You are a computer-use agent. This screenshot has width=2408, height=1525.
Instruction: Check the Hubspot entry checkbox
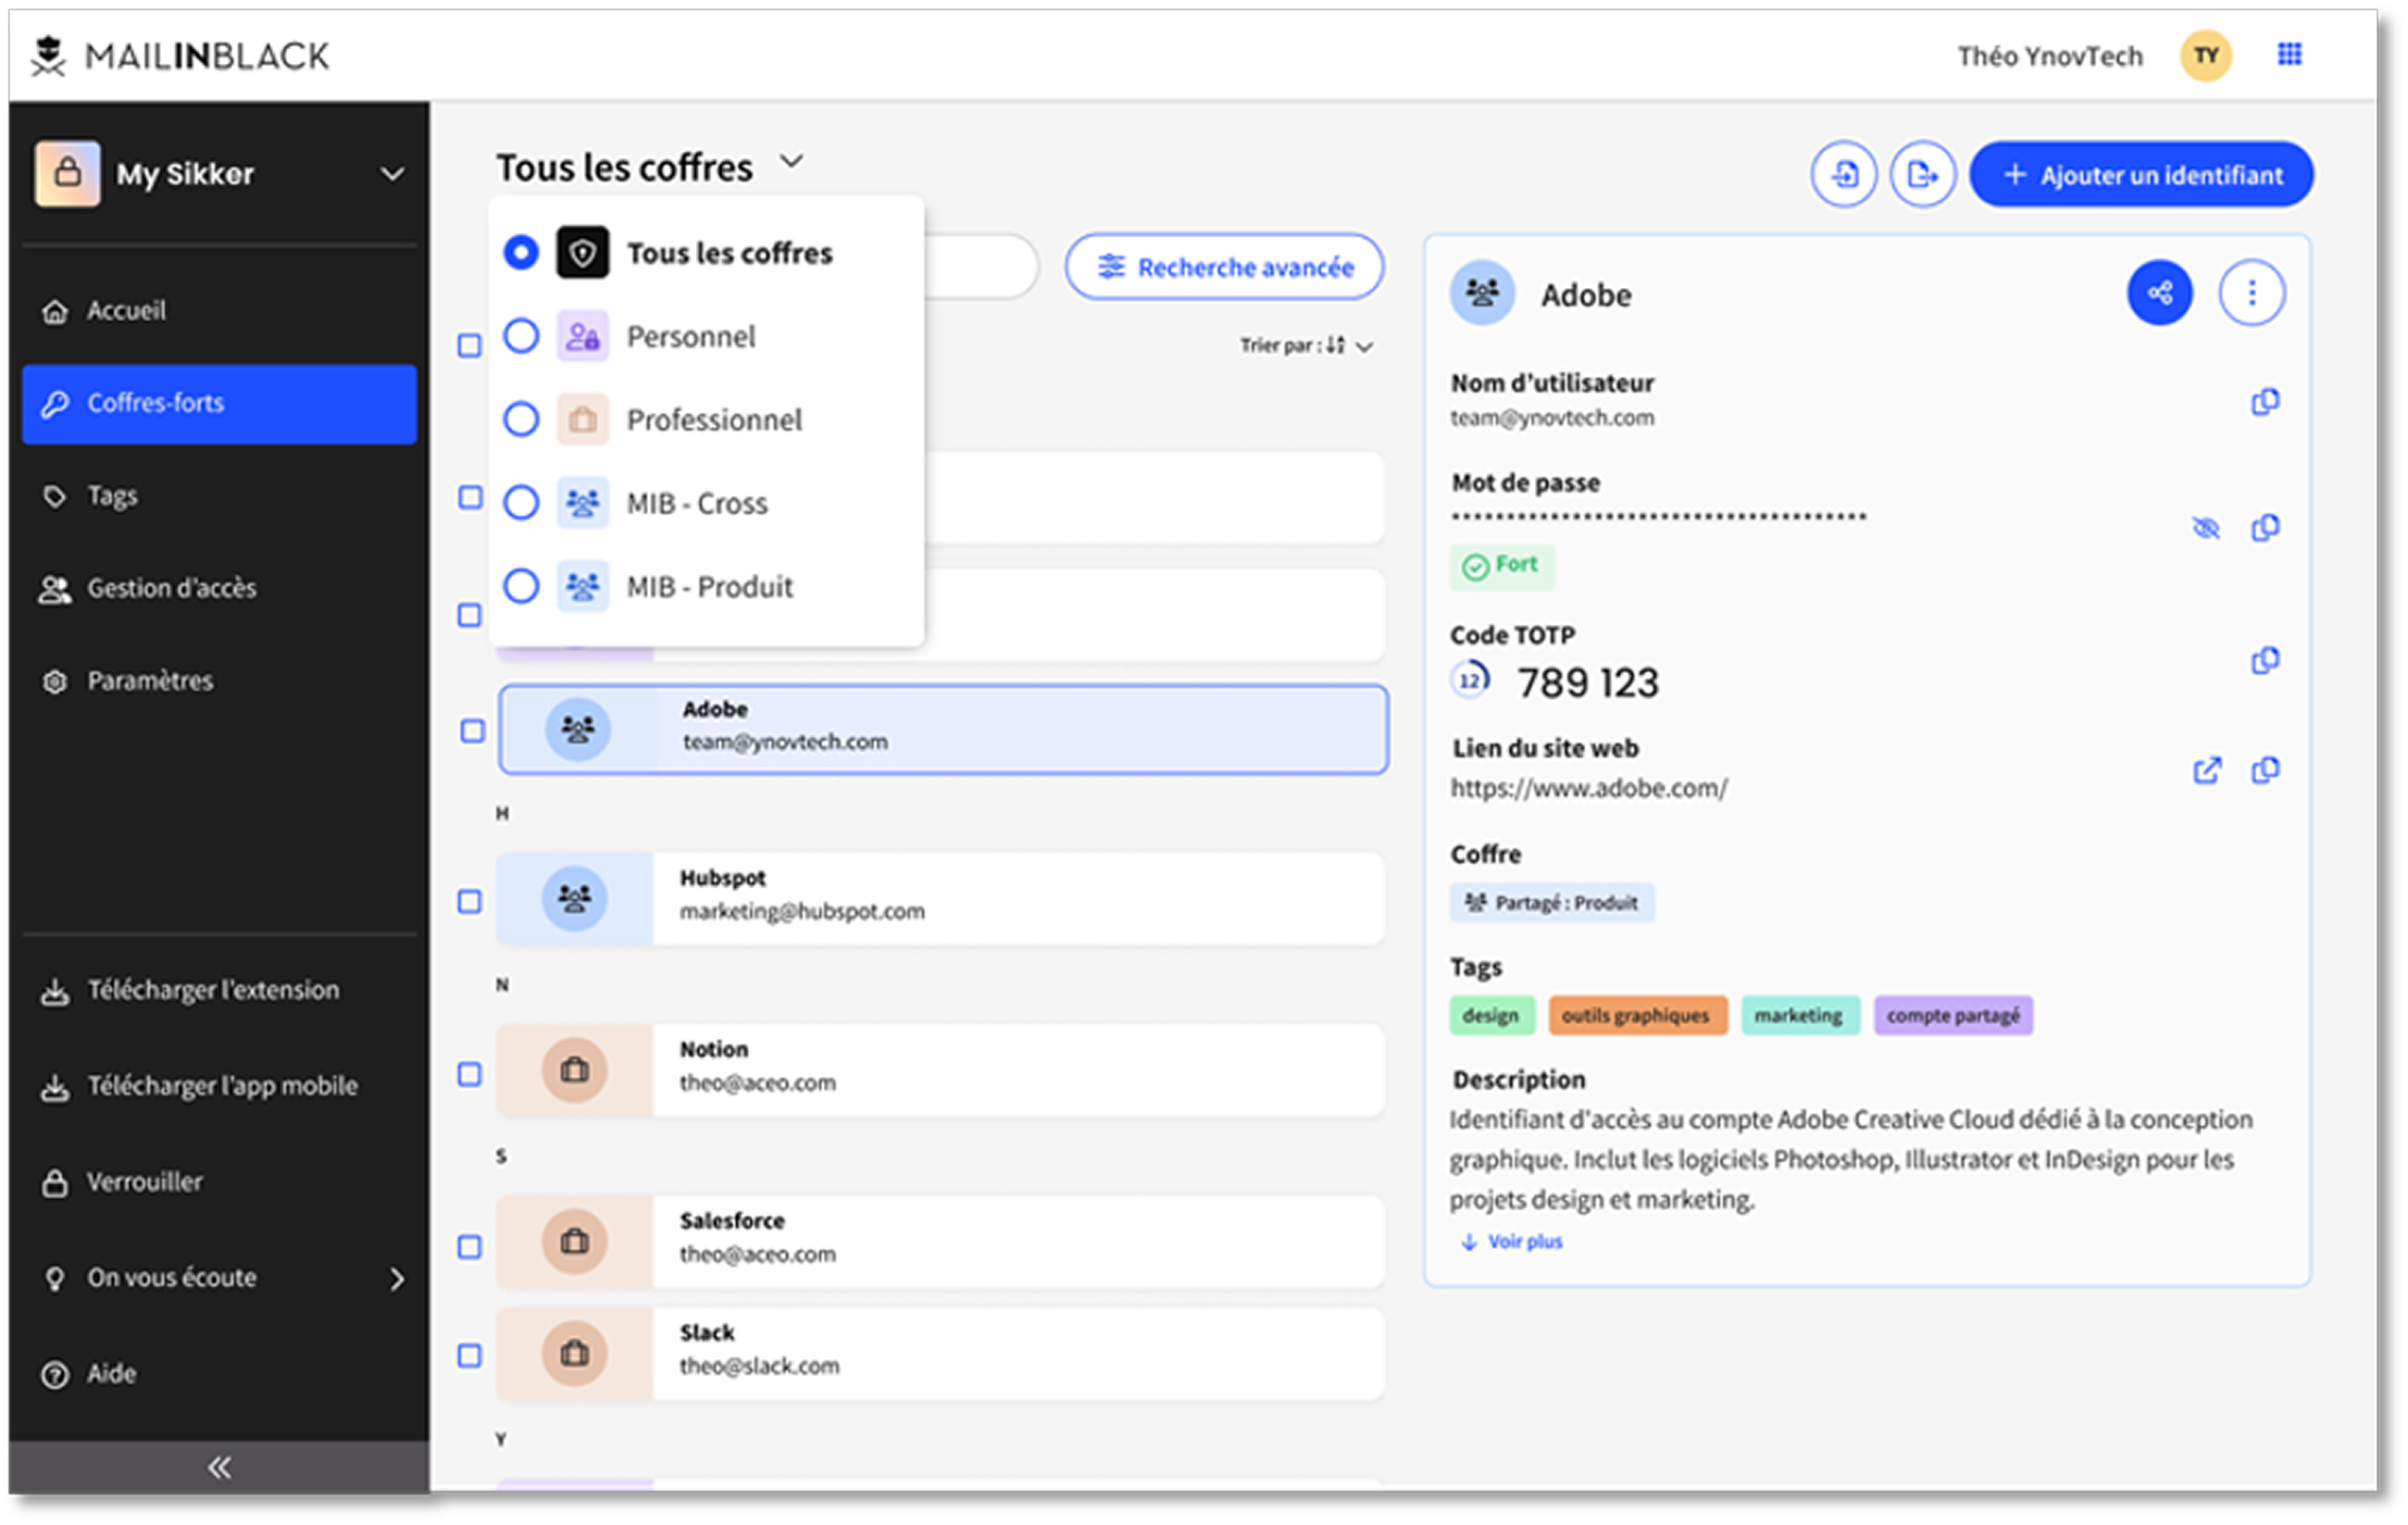[x=469, y=902]
